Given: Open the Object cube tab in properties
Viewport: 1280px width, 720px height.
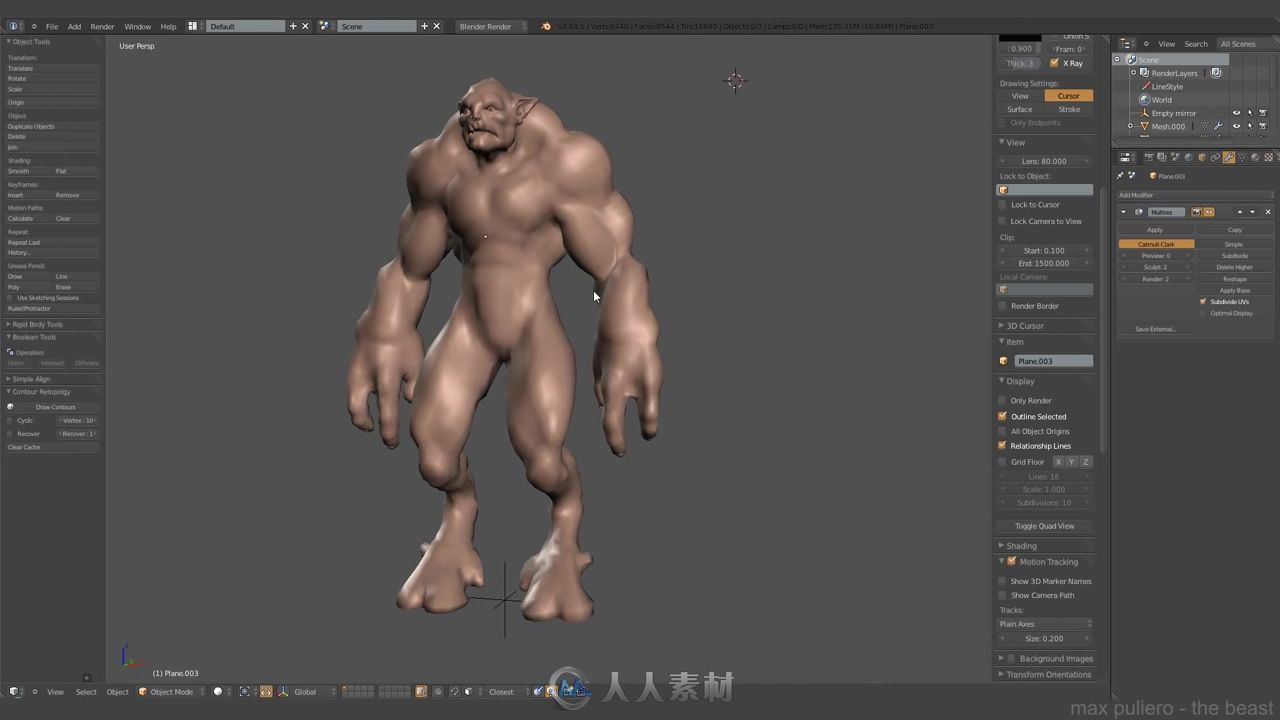Looking at the screenshot, I should click(x=1202, y=157).
